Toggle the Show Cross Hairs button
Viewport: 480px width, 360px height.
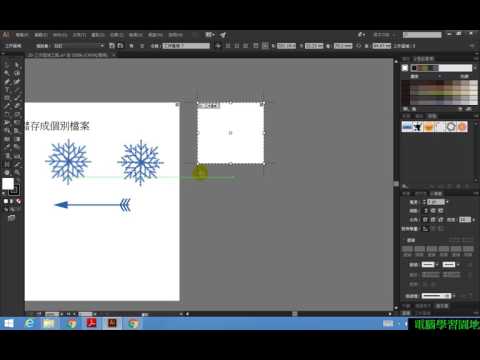tap(237, 46)
